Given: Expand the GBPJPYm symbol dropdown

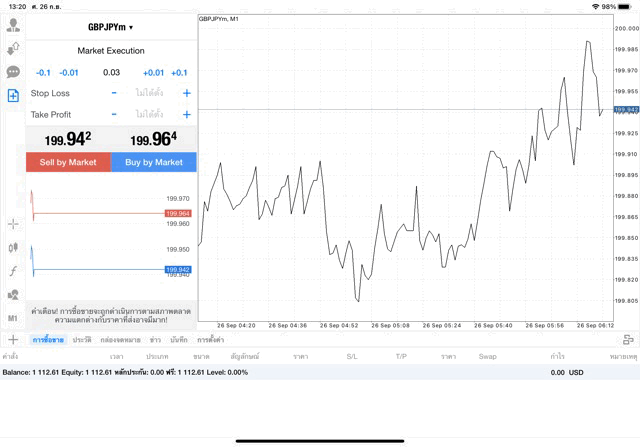Looking at the screenshot, I should point(110,27).
